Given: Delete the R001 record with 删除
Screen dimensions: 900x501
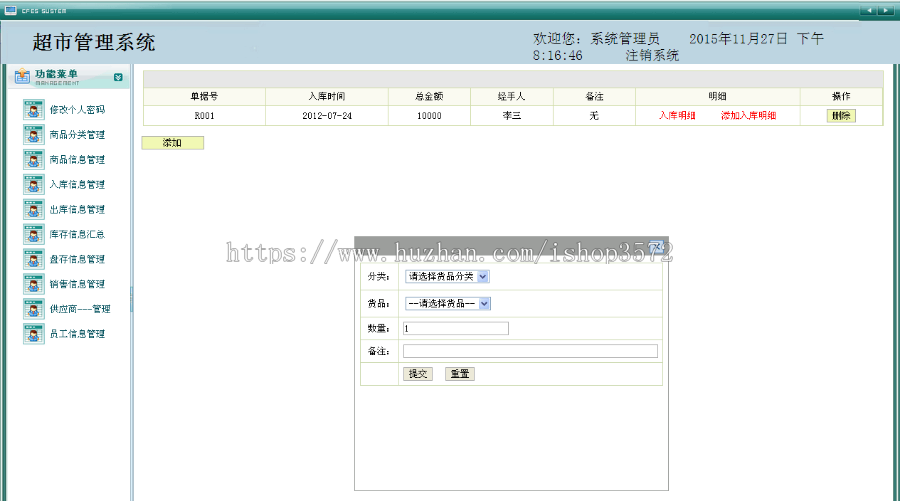Looking at the screenshot, I should click(x=841, y=115).
